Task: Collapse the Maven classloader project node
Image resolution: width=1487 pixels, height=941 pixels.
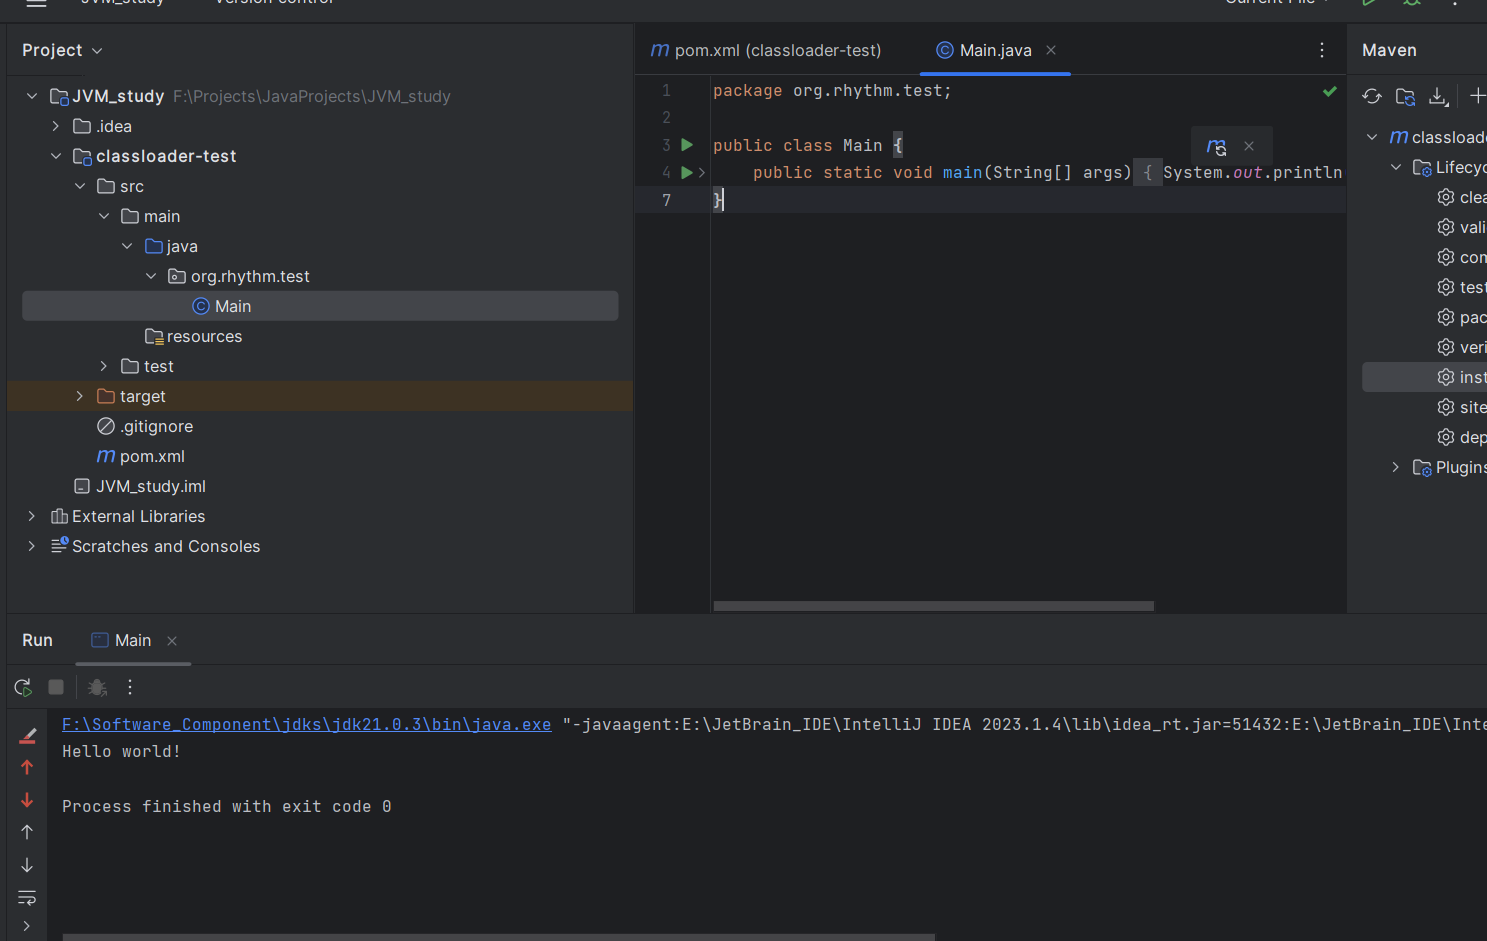Action: point(1372,137)
